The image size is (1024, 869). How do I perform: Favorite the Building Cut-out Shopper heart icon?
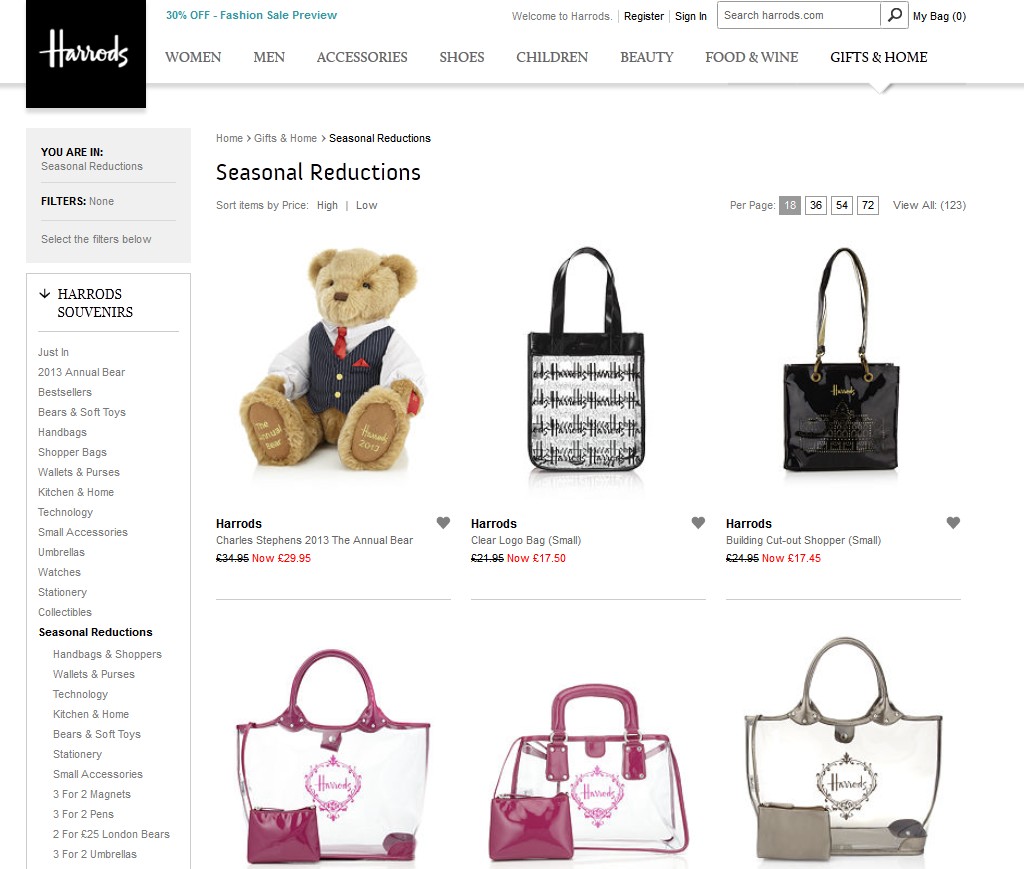953,522
